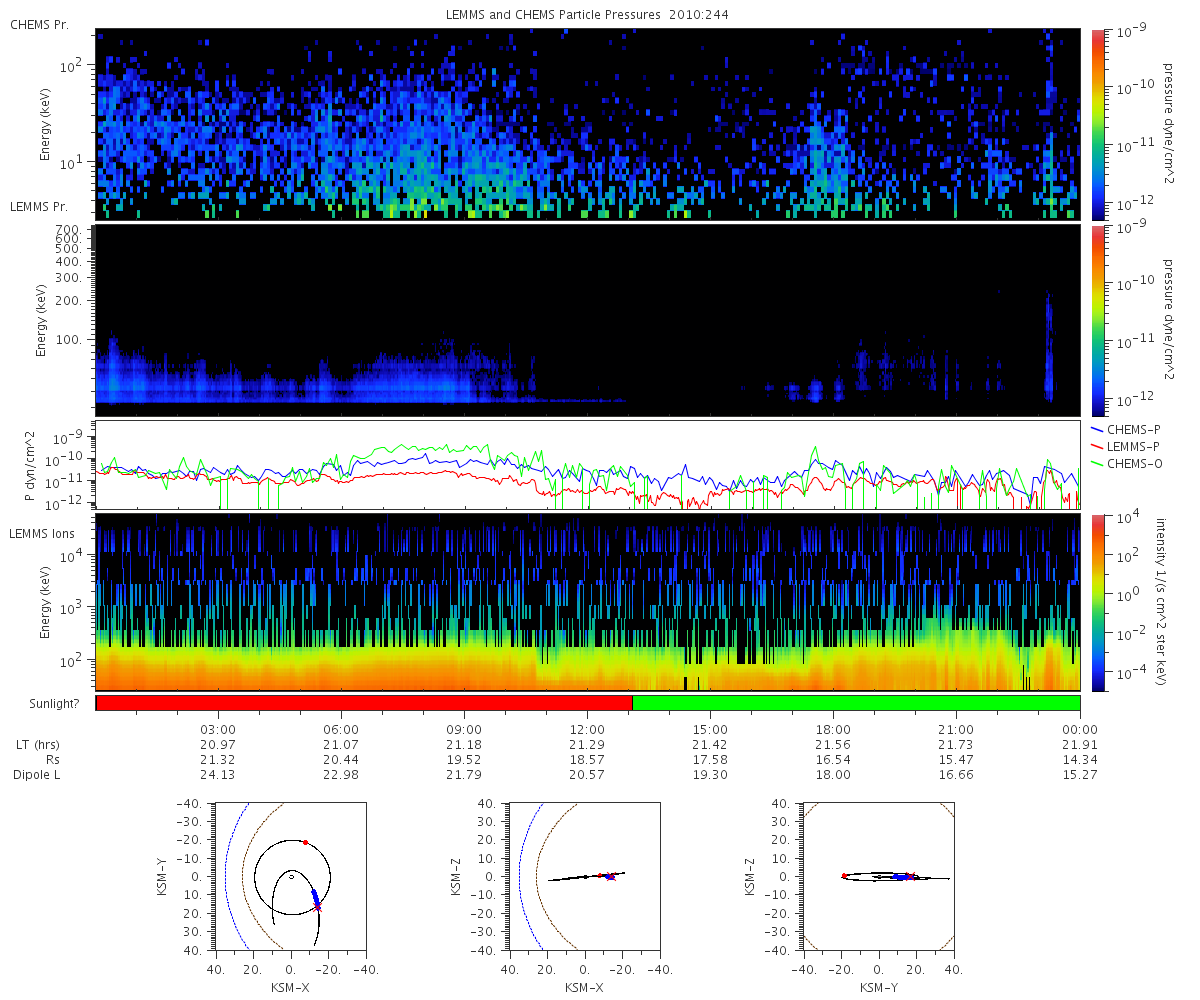The width and height of the screenshot is (1200, 1000).
Task: Click the CHEMS pressure colorbar
Action: [1097, 124]
